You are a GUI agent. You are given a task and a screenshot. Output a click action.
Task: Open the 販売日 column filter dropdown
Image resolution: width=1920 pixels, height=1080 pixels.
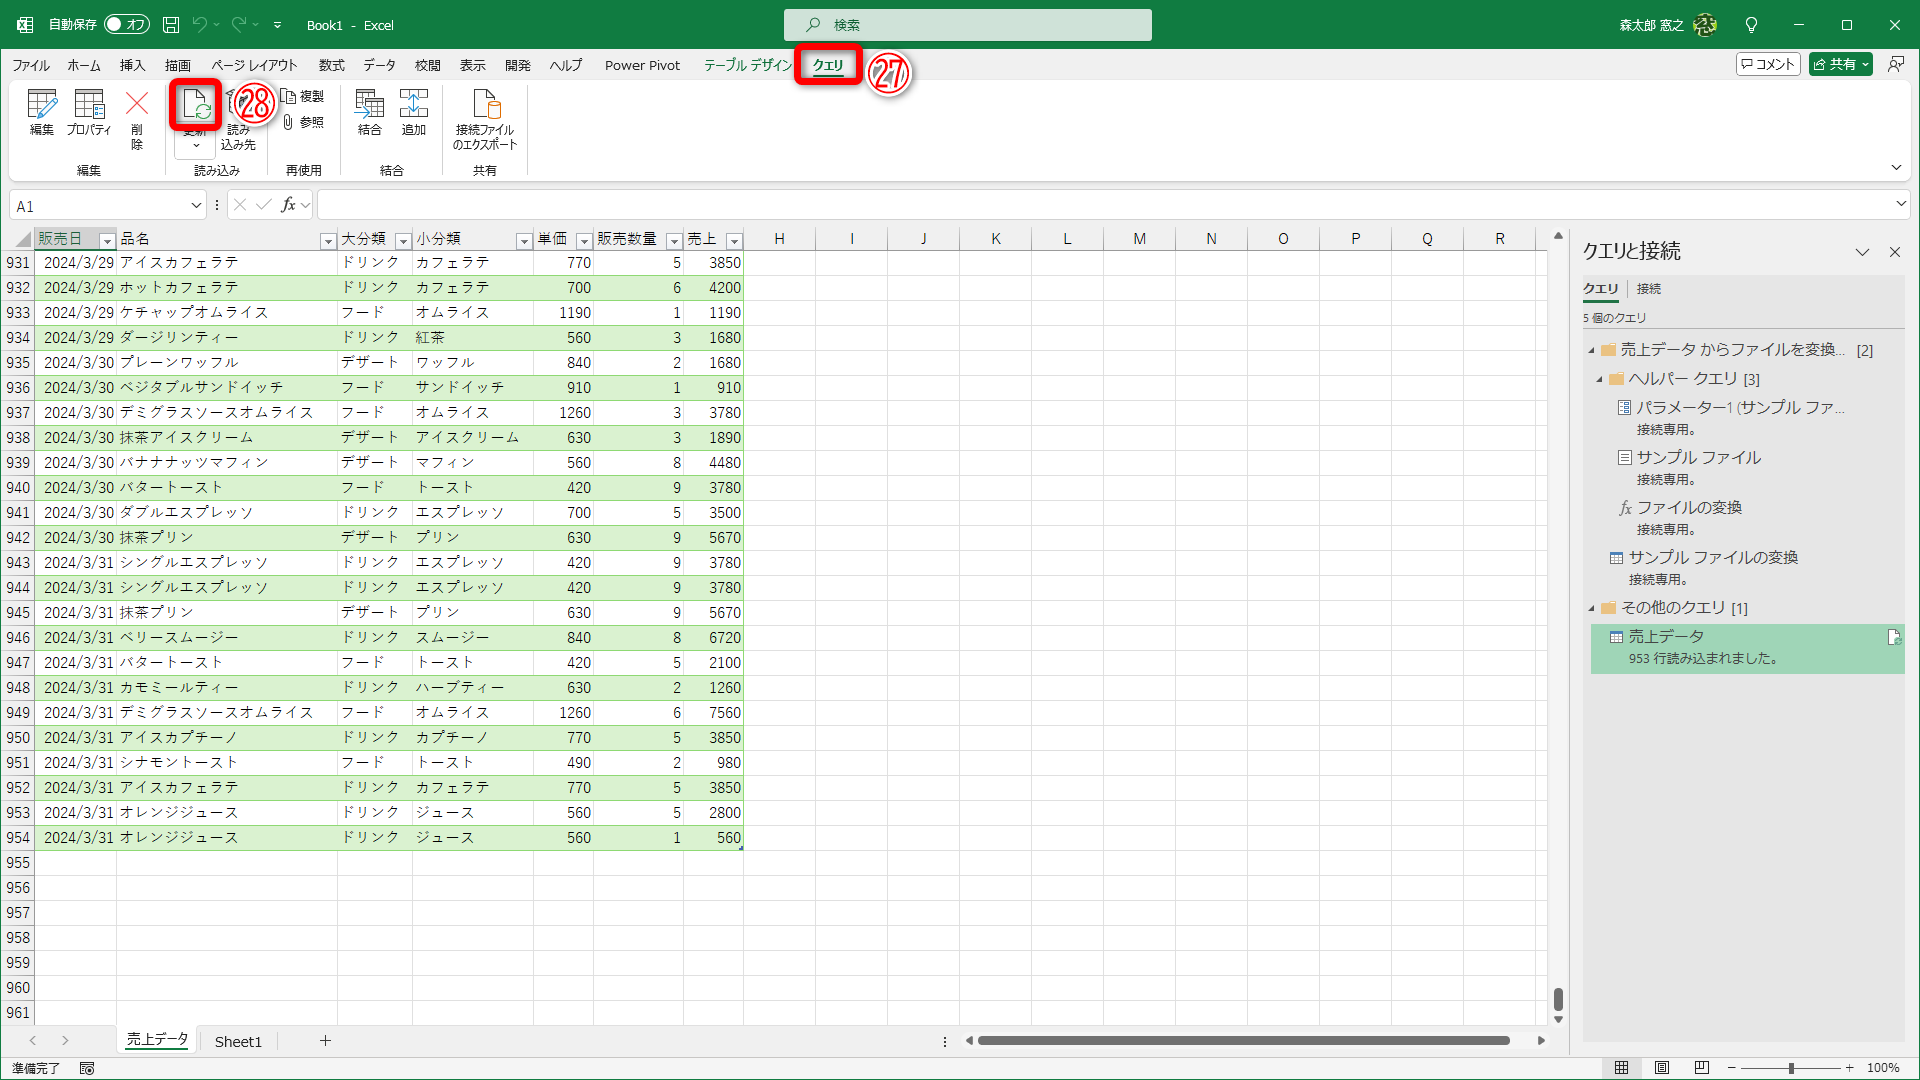[107, 241]
